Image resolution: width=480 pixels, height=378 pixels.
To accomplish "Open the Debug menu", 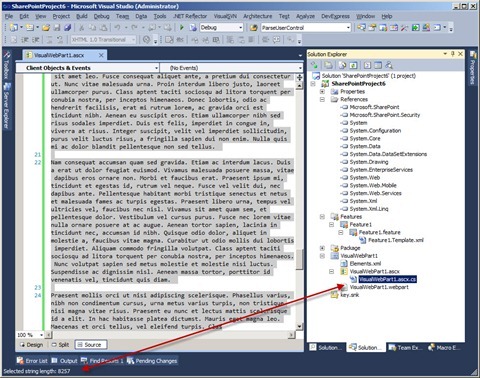I will point(101,16).
